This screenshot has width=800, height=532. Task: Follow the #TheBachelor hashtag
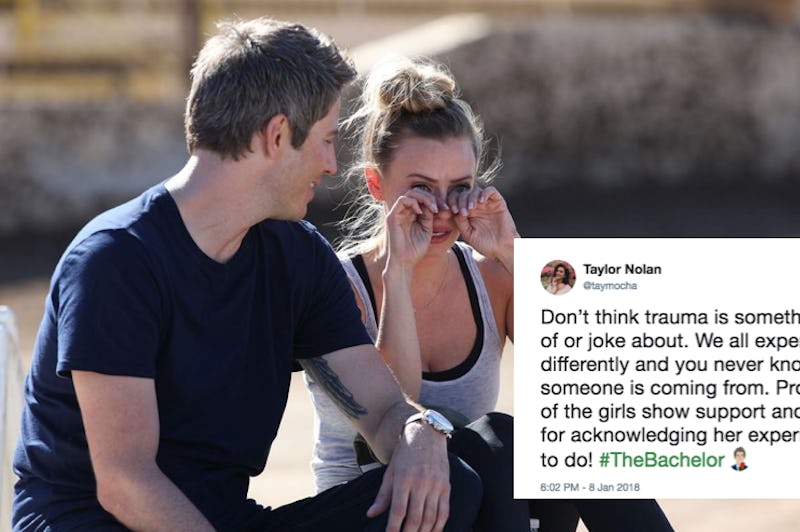[662, 460]
